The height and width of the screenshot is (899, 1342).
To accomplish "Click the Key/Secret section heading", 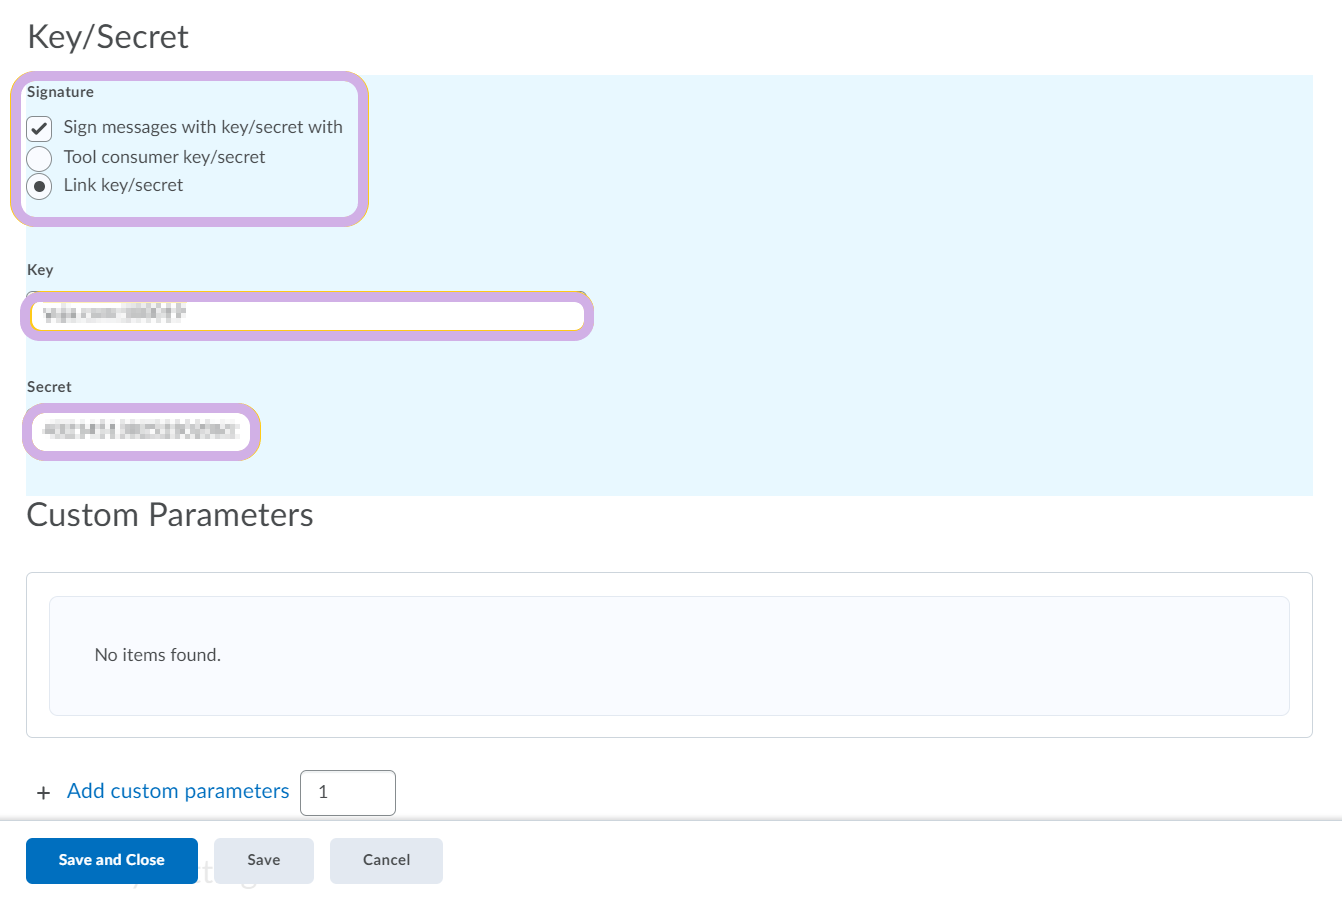I will [x=108, y=37].
